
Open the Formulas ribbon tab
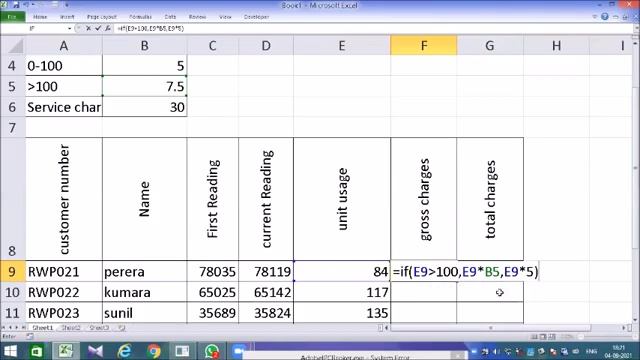pos(140,17)
